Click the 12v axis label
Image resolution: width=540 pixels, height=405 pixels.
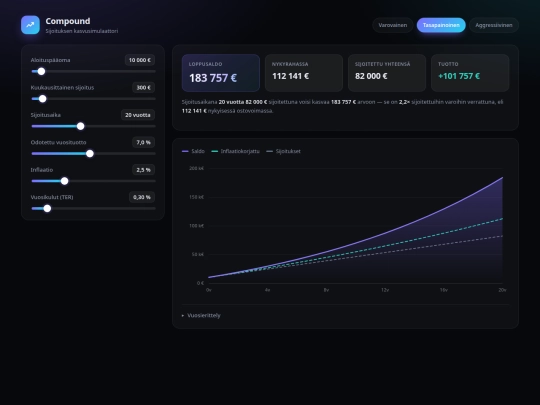point(385,290)
